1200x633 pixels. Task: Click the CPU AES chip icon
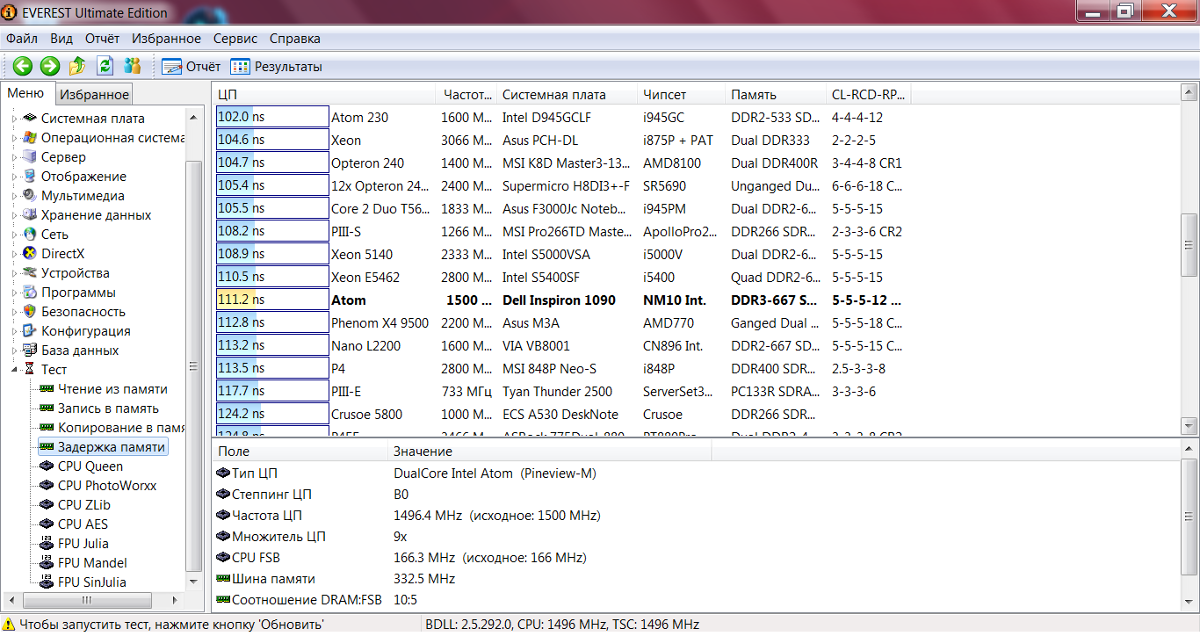tap(47, 524)
